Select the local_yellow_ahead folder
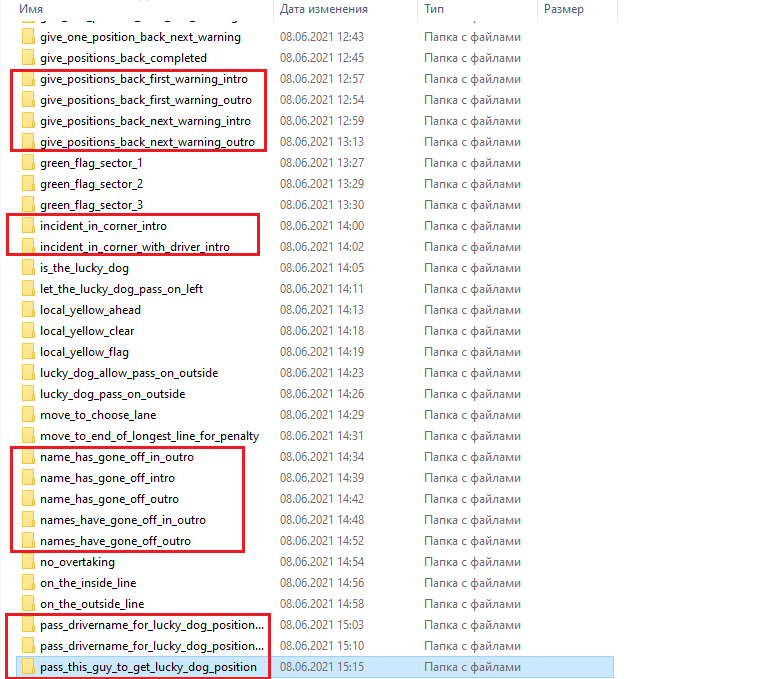Screen dimensions: 764x679 point(90,310)
